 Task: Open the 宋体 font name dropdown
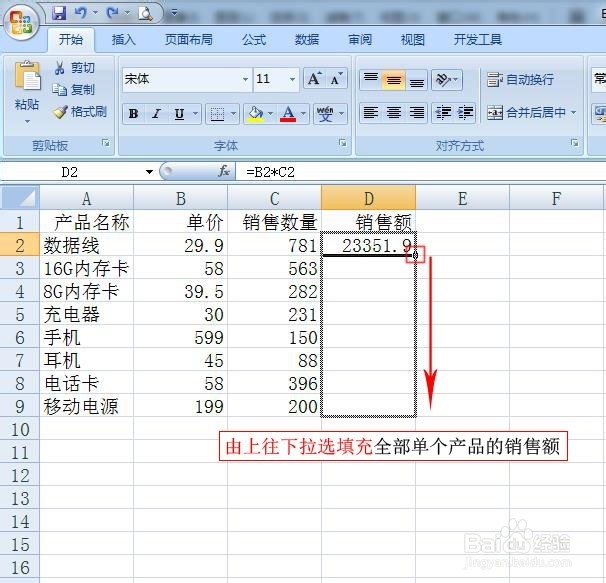pyautogui.click(x=245, y=80)
